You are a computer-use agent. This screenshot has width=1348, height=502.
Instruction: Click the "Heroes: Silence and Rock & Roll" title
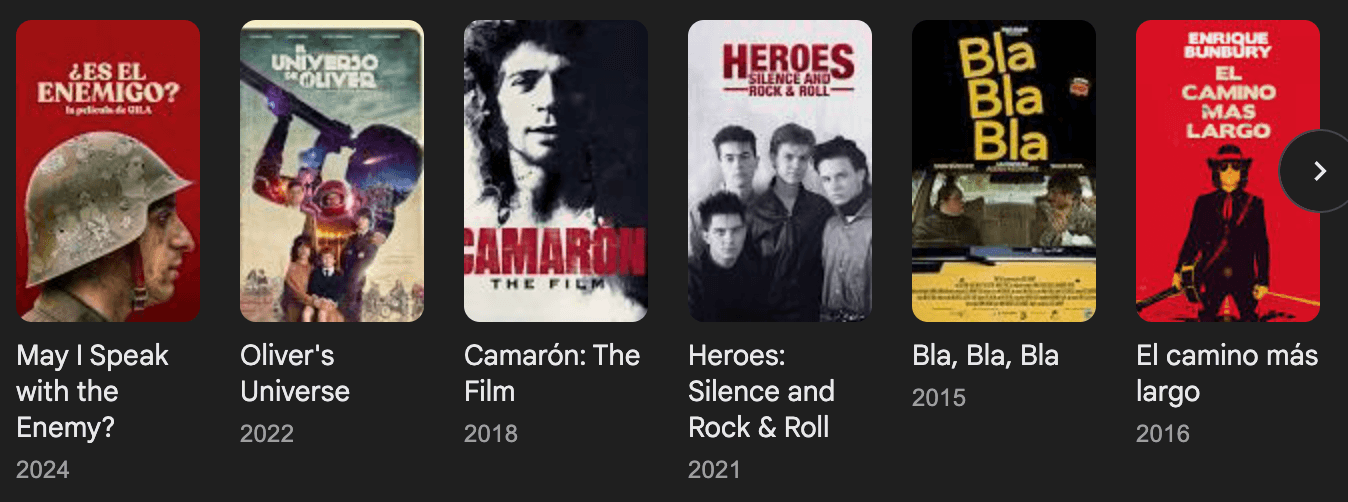pos(761,391)
